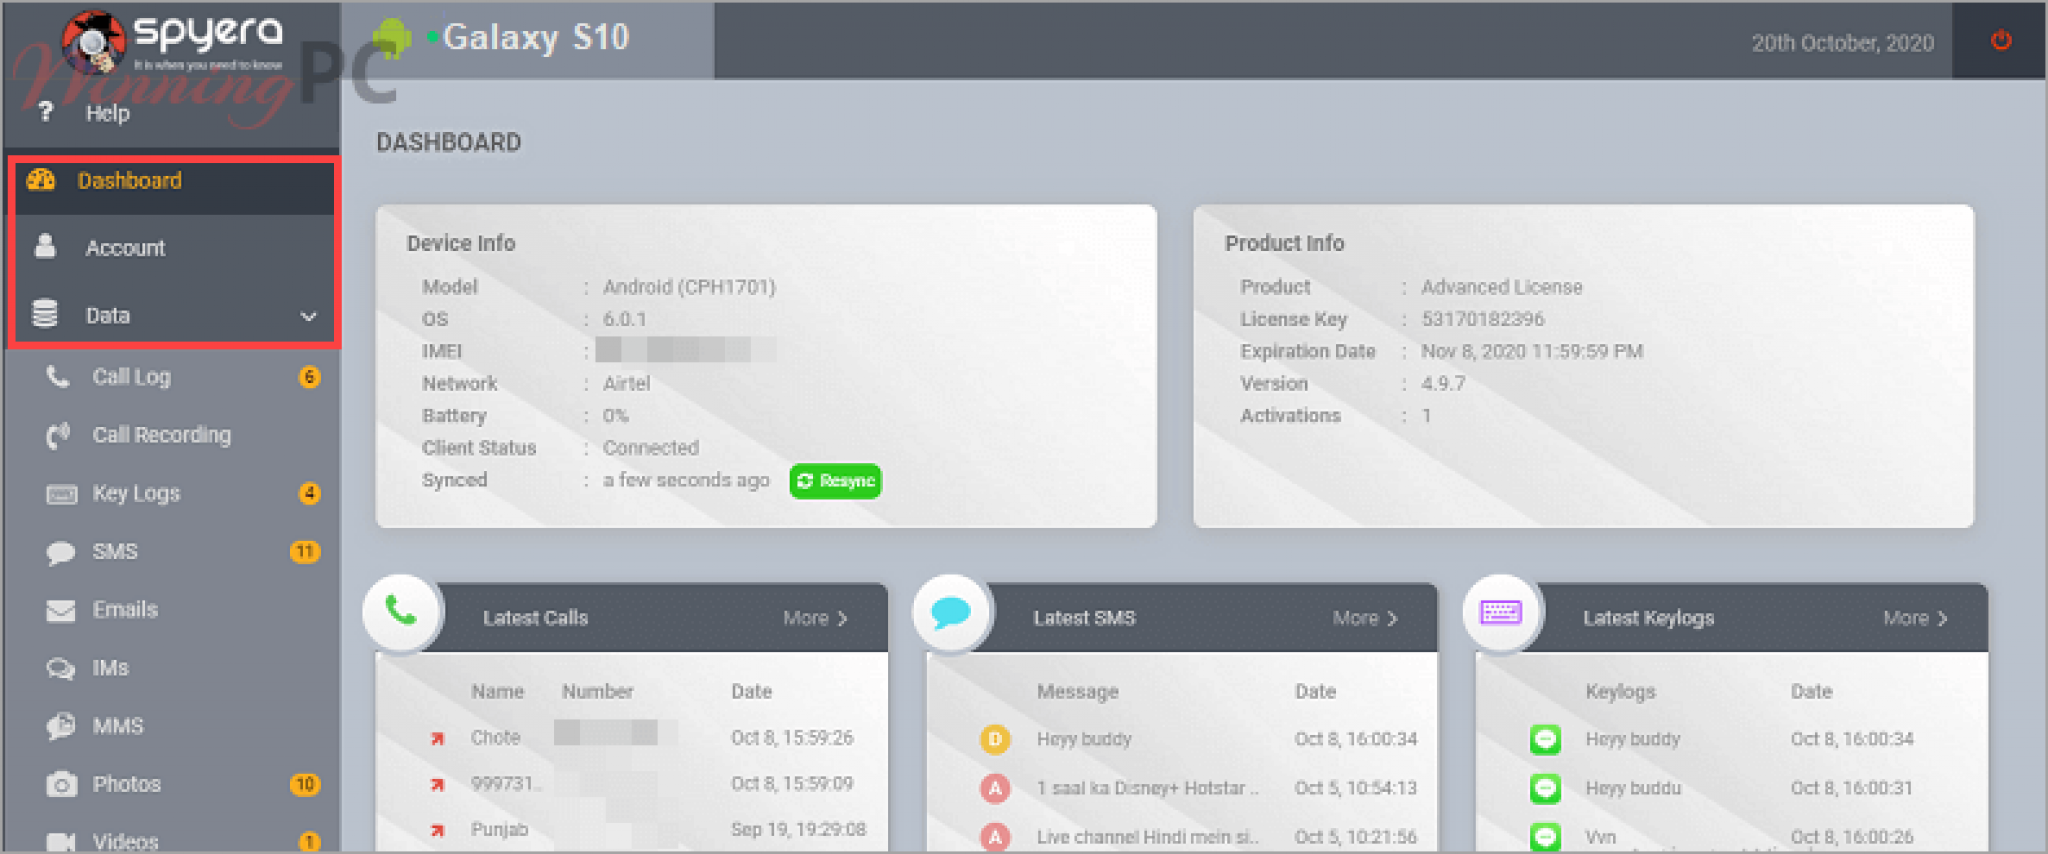
Task: Select the Chote call log row
Action: tap(632, 738)
